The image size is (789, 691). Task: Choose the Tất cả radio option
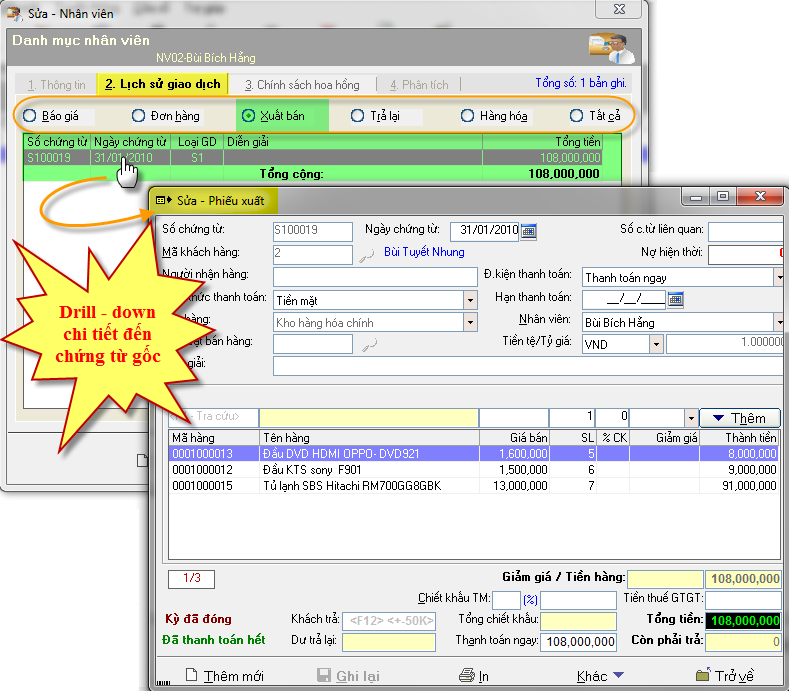576,116
